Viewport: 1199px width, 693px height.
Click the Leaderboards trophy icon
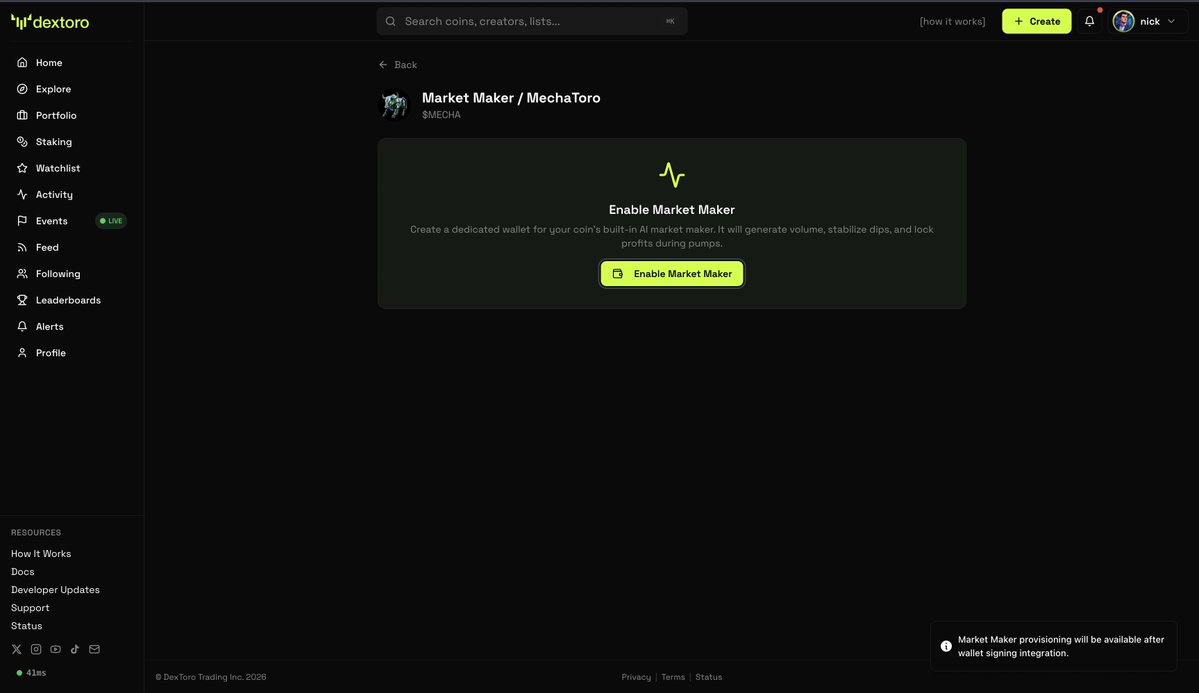coord(22,300)
